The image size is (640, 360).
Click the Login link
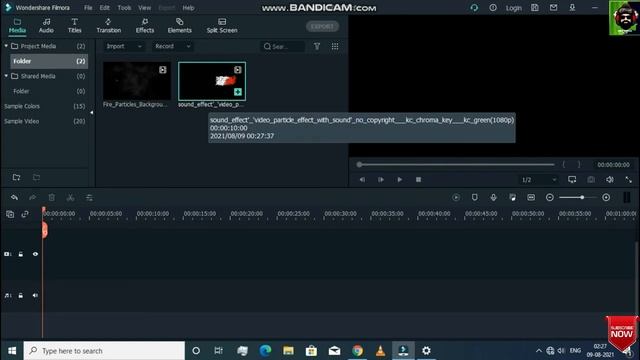coord(513,8)
